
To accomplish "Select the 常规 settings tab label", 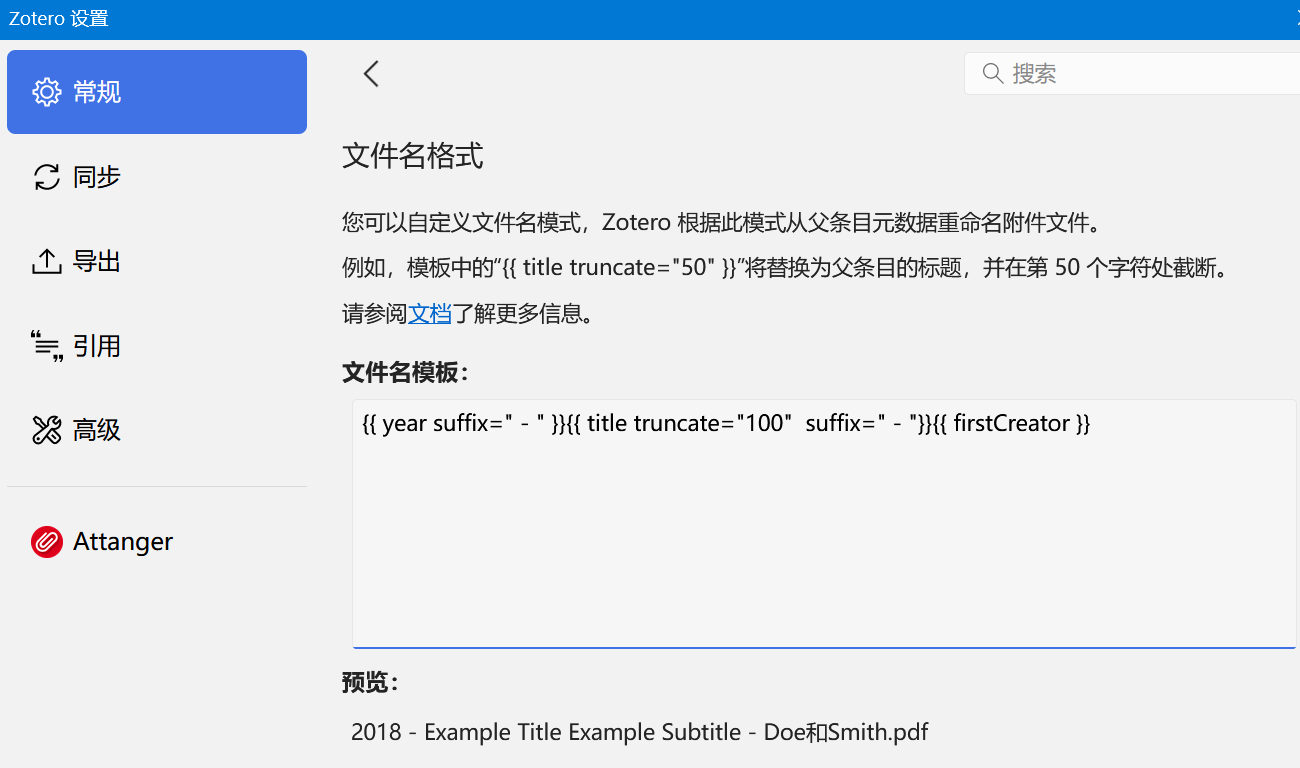I will [x=97, y=92].
